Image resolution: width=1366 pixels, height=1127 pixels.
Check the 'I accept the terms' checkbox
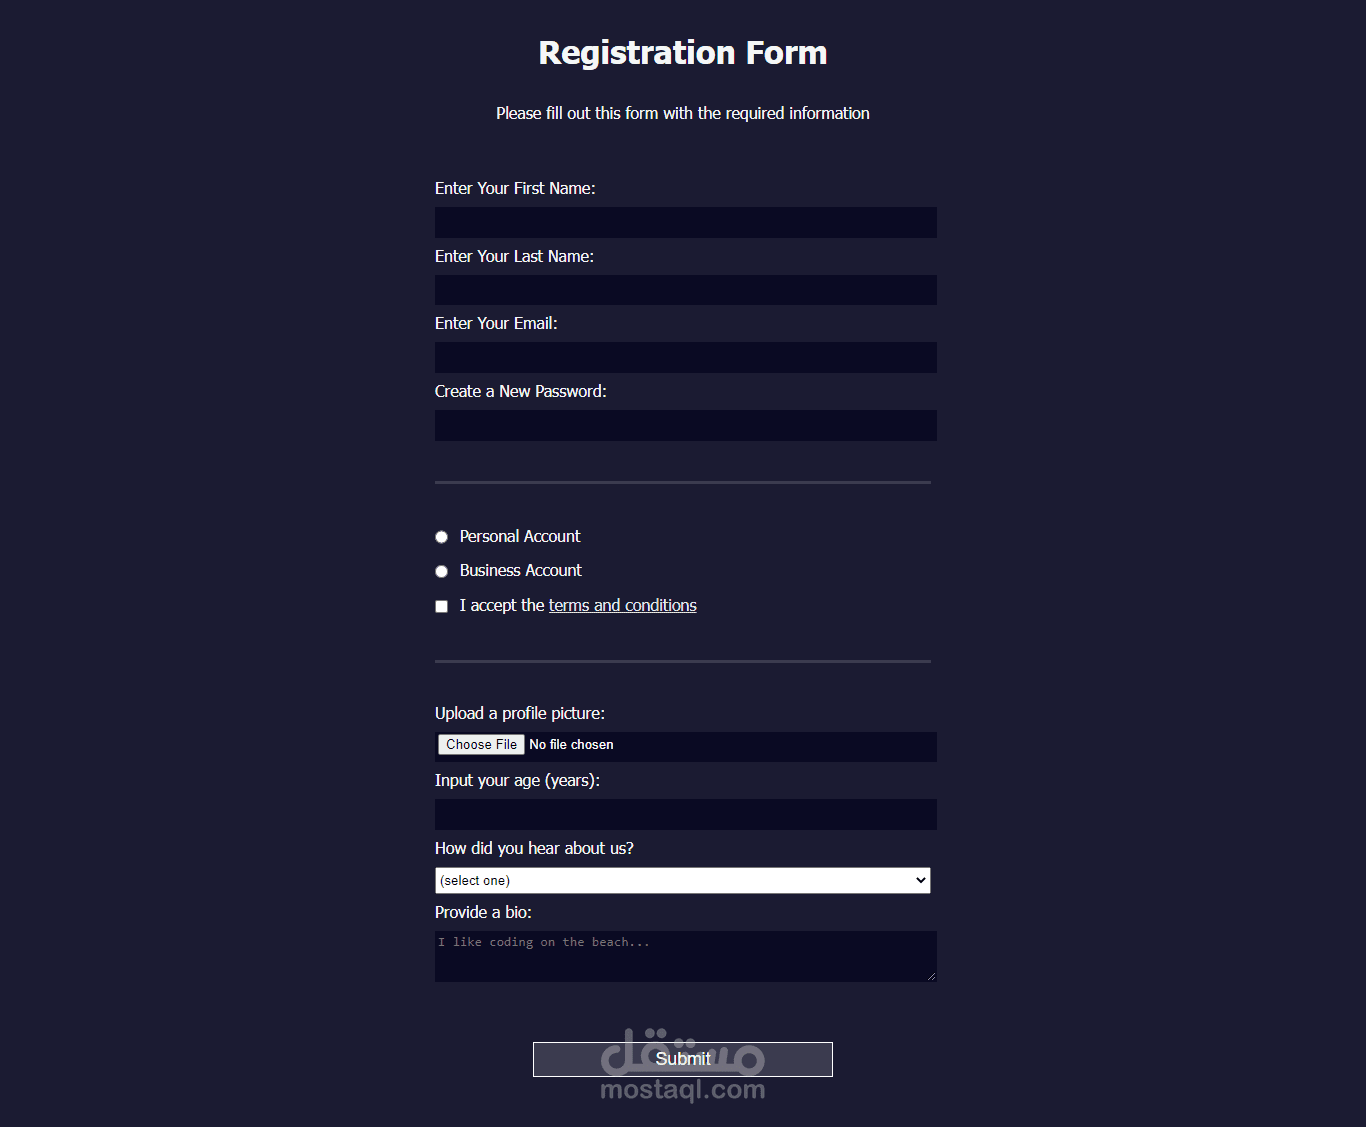441,606
